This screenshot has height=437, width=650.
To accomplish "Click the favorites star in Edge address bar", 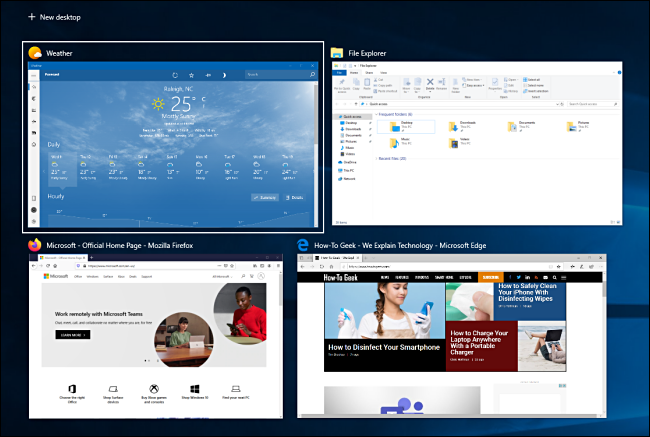I will 559,267.
